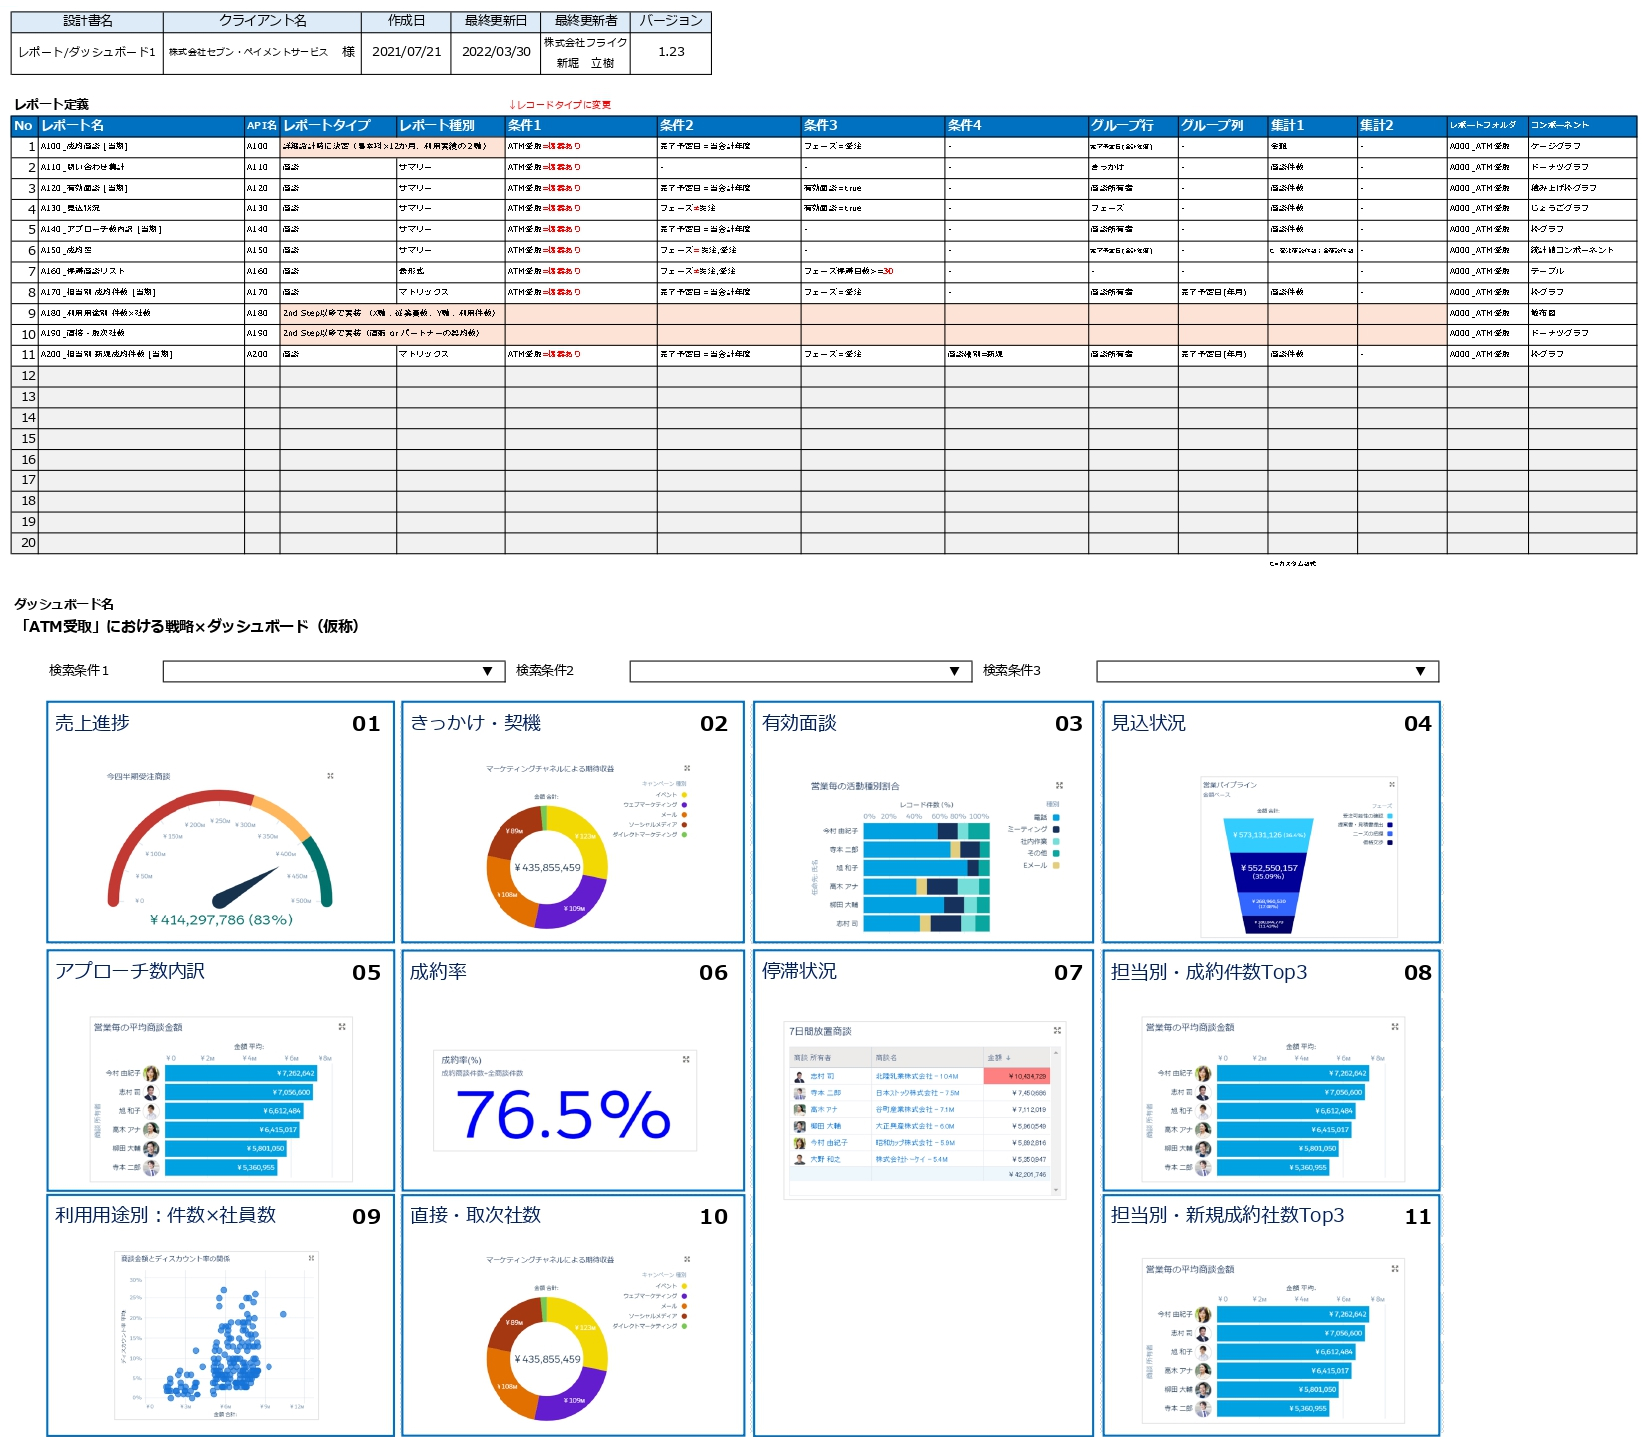Expand the bar chart in アプローチ数内訳 panel
Viewport: 1650px width, 1453px height.
pyautogui.click(x=342, y=1027)
